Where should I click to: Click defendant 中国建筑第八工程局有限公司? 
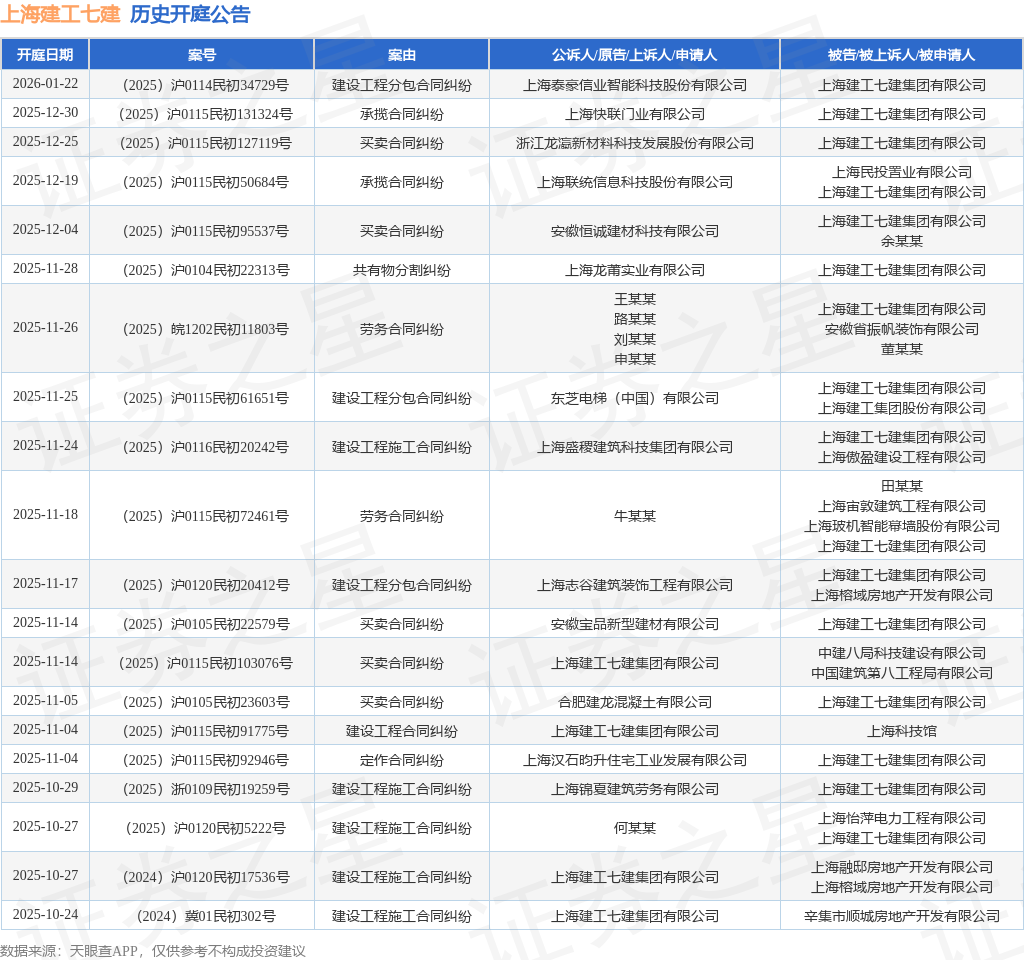click(x=902, y=673)
